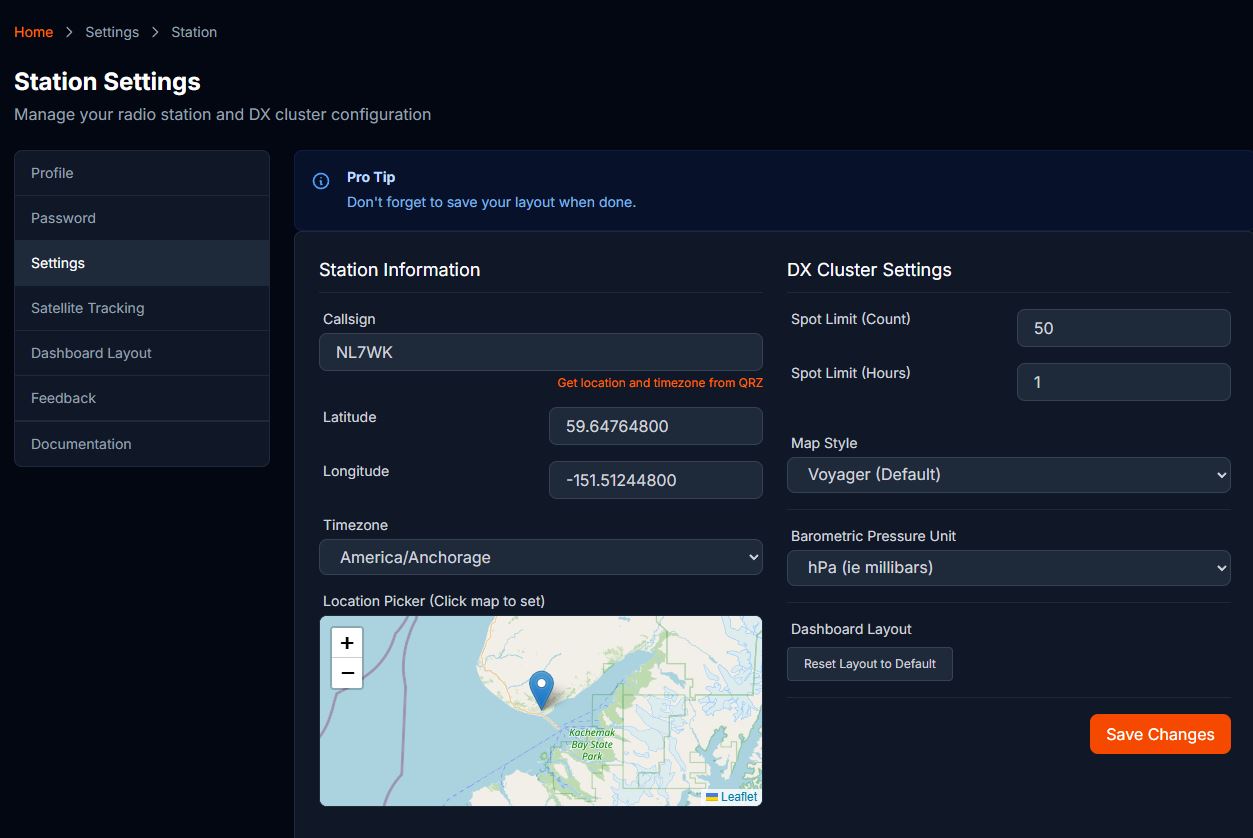Viewport: 1253px width, 838px height.
Task: Click the Save Changes button
Action: (1160, 734)
